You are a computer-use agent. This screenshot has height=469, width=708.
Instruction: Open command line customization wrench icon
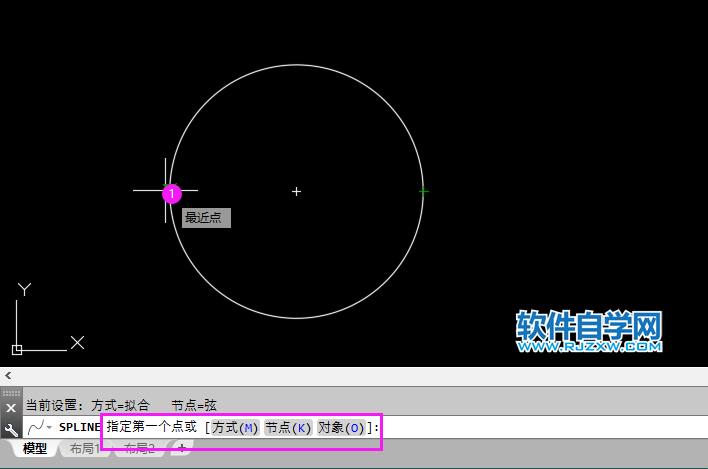[x=11, y=429]
